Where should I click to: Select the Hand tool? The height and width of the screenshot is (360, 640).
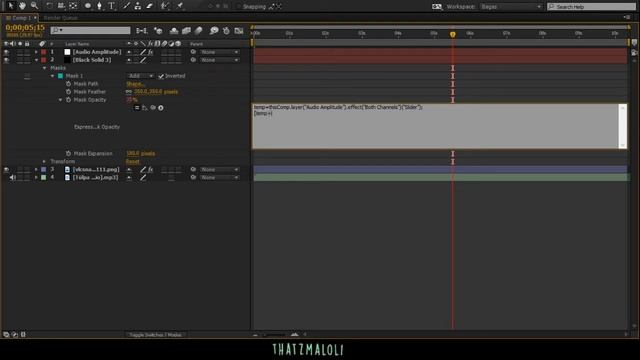click(x=22, y=6)
